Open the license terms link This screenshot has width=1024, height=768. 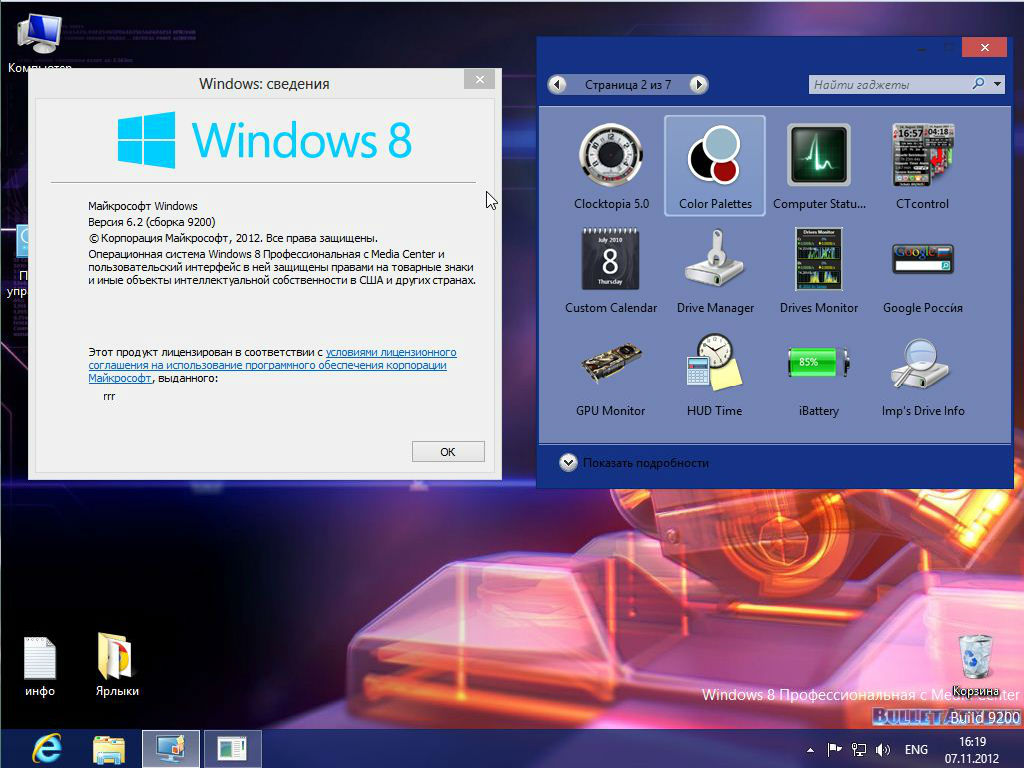pos(272,365)
